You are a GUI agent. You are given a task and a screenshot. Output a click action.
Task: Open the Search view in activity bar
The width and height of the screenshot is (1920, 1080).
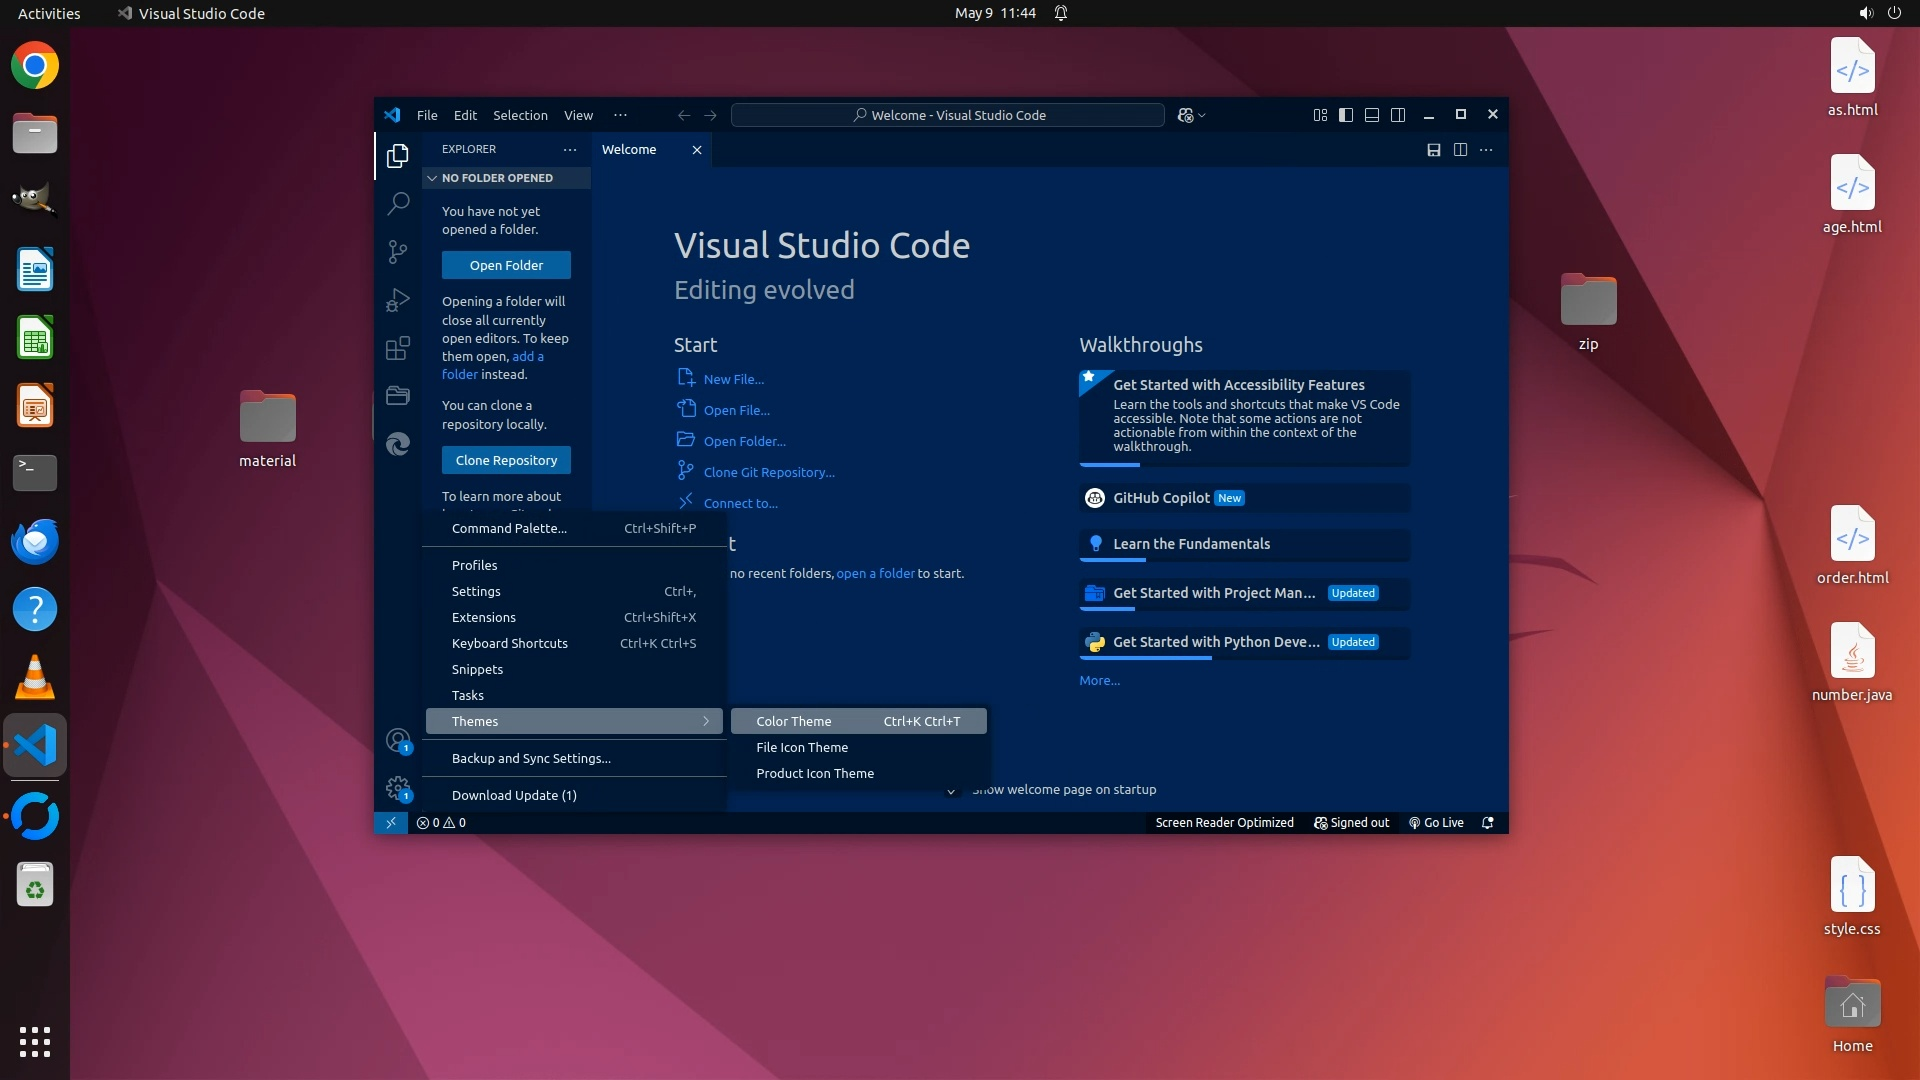pyautogui.click(x=398, y=203)
